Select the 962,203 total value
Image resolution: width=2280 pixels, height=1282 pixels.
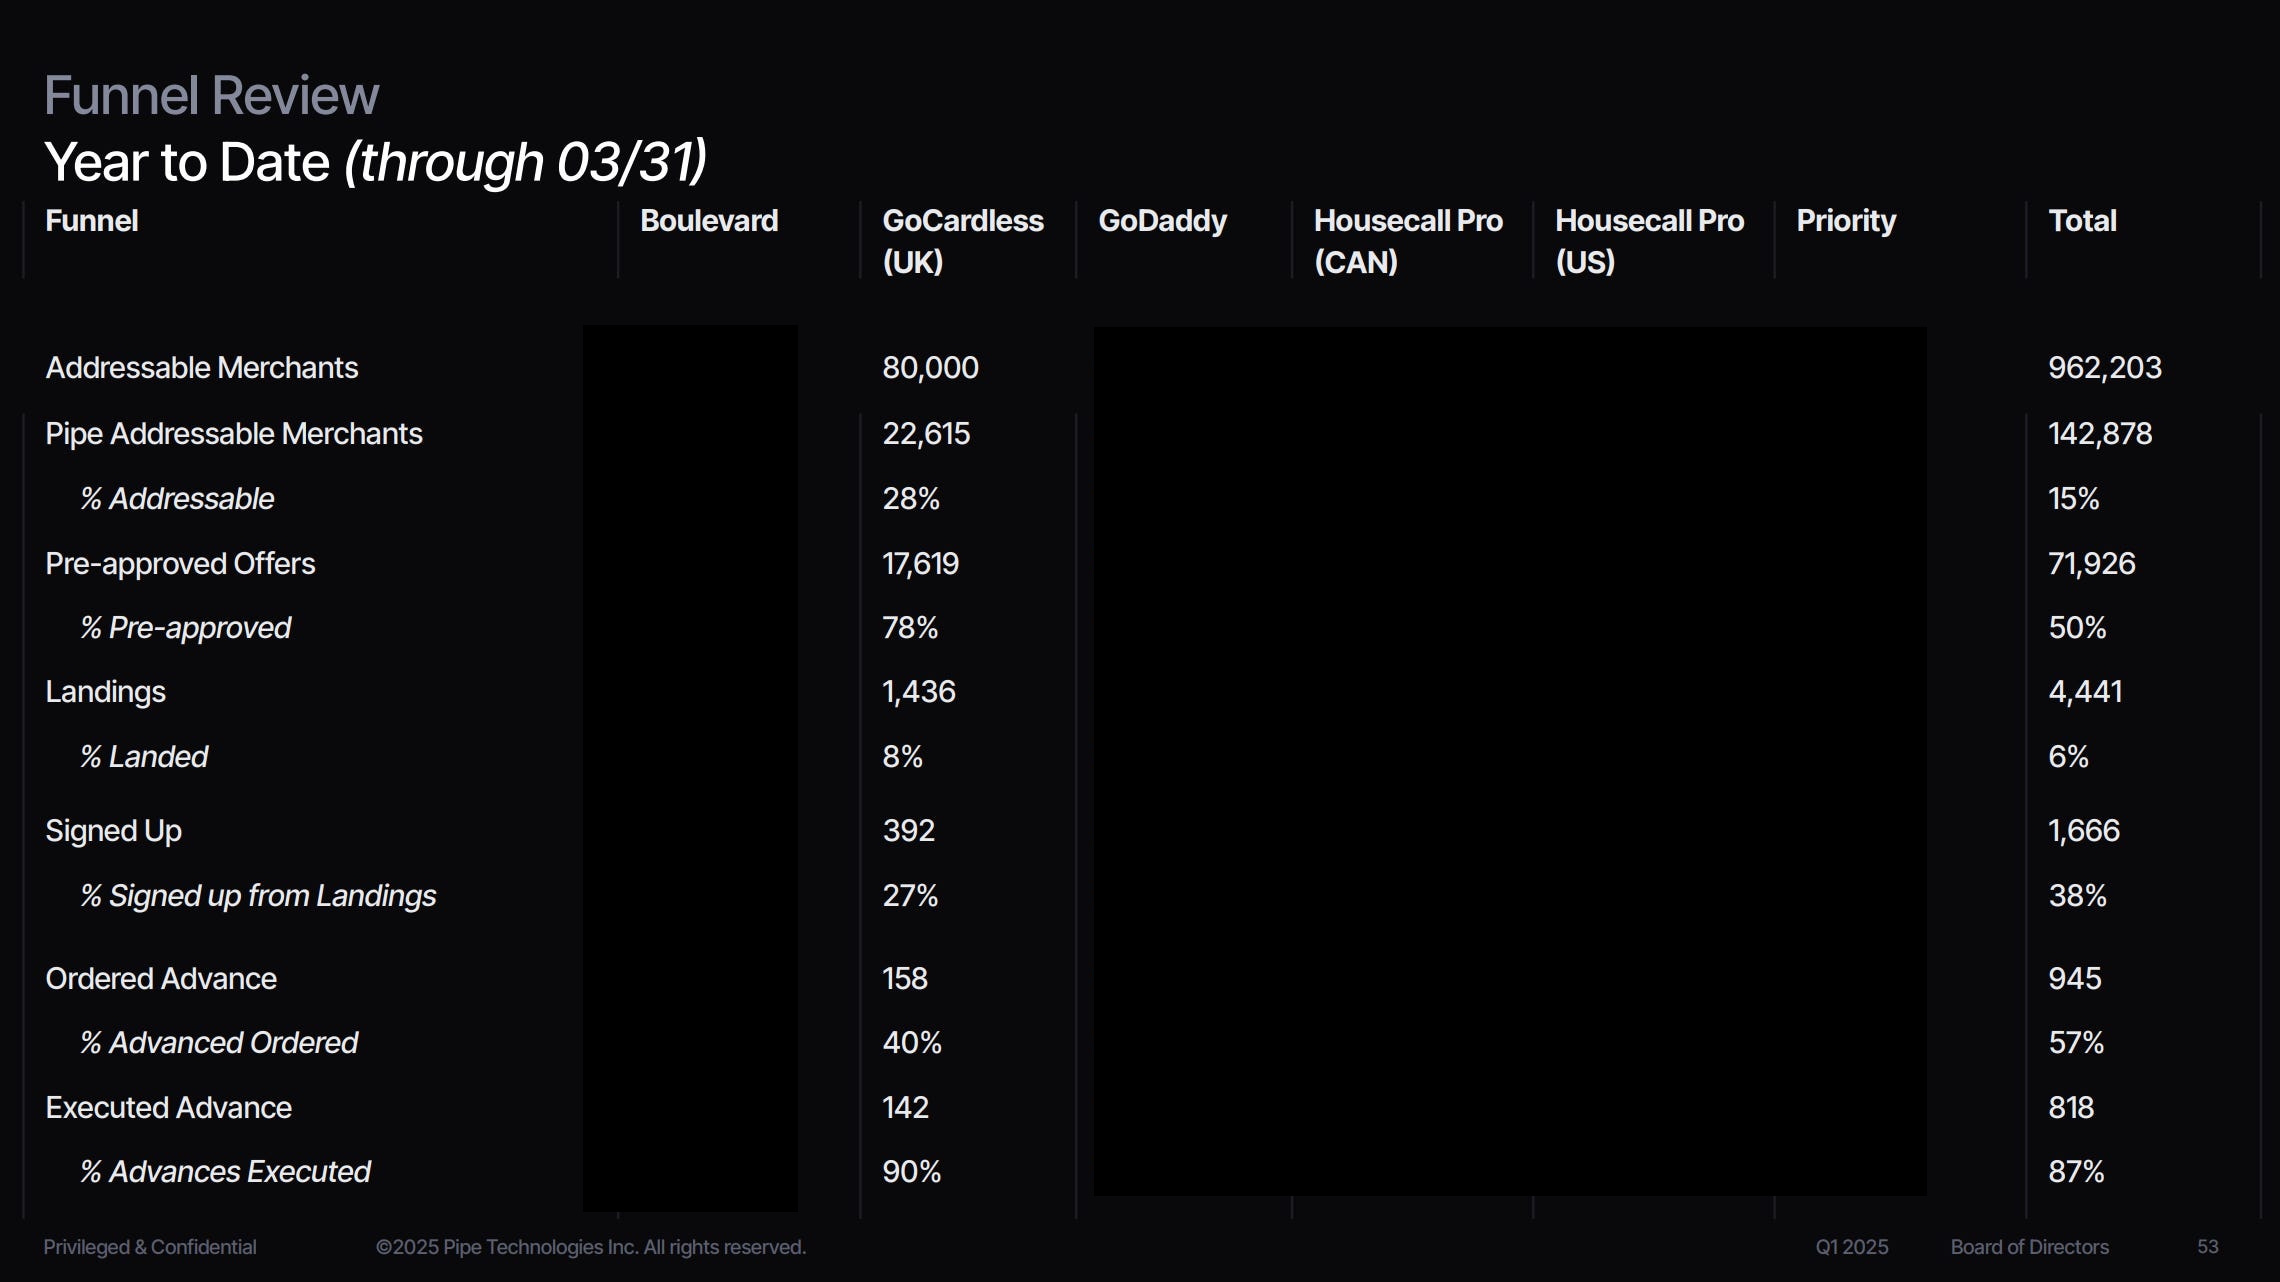pyautogui.click(x=2104, y=368)
